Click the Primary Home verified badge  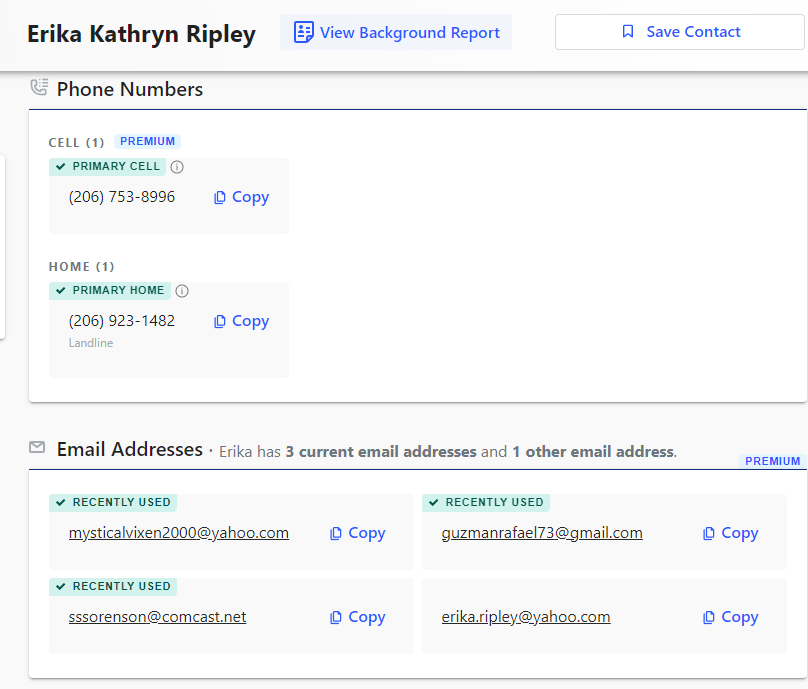click(x=110, y=291)
